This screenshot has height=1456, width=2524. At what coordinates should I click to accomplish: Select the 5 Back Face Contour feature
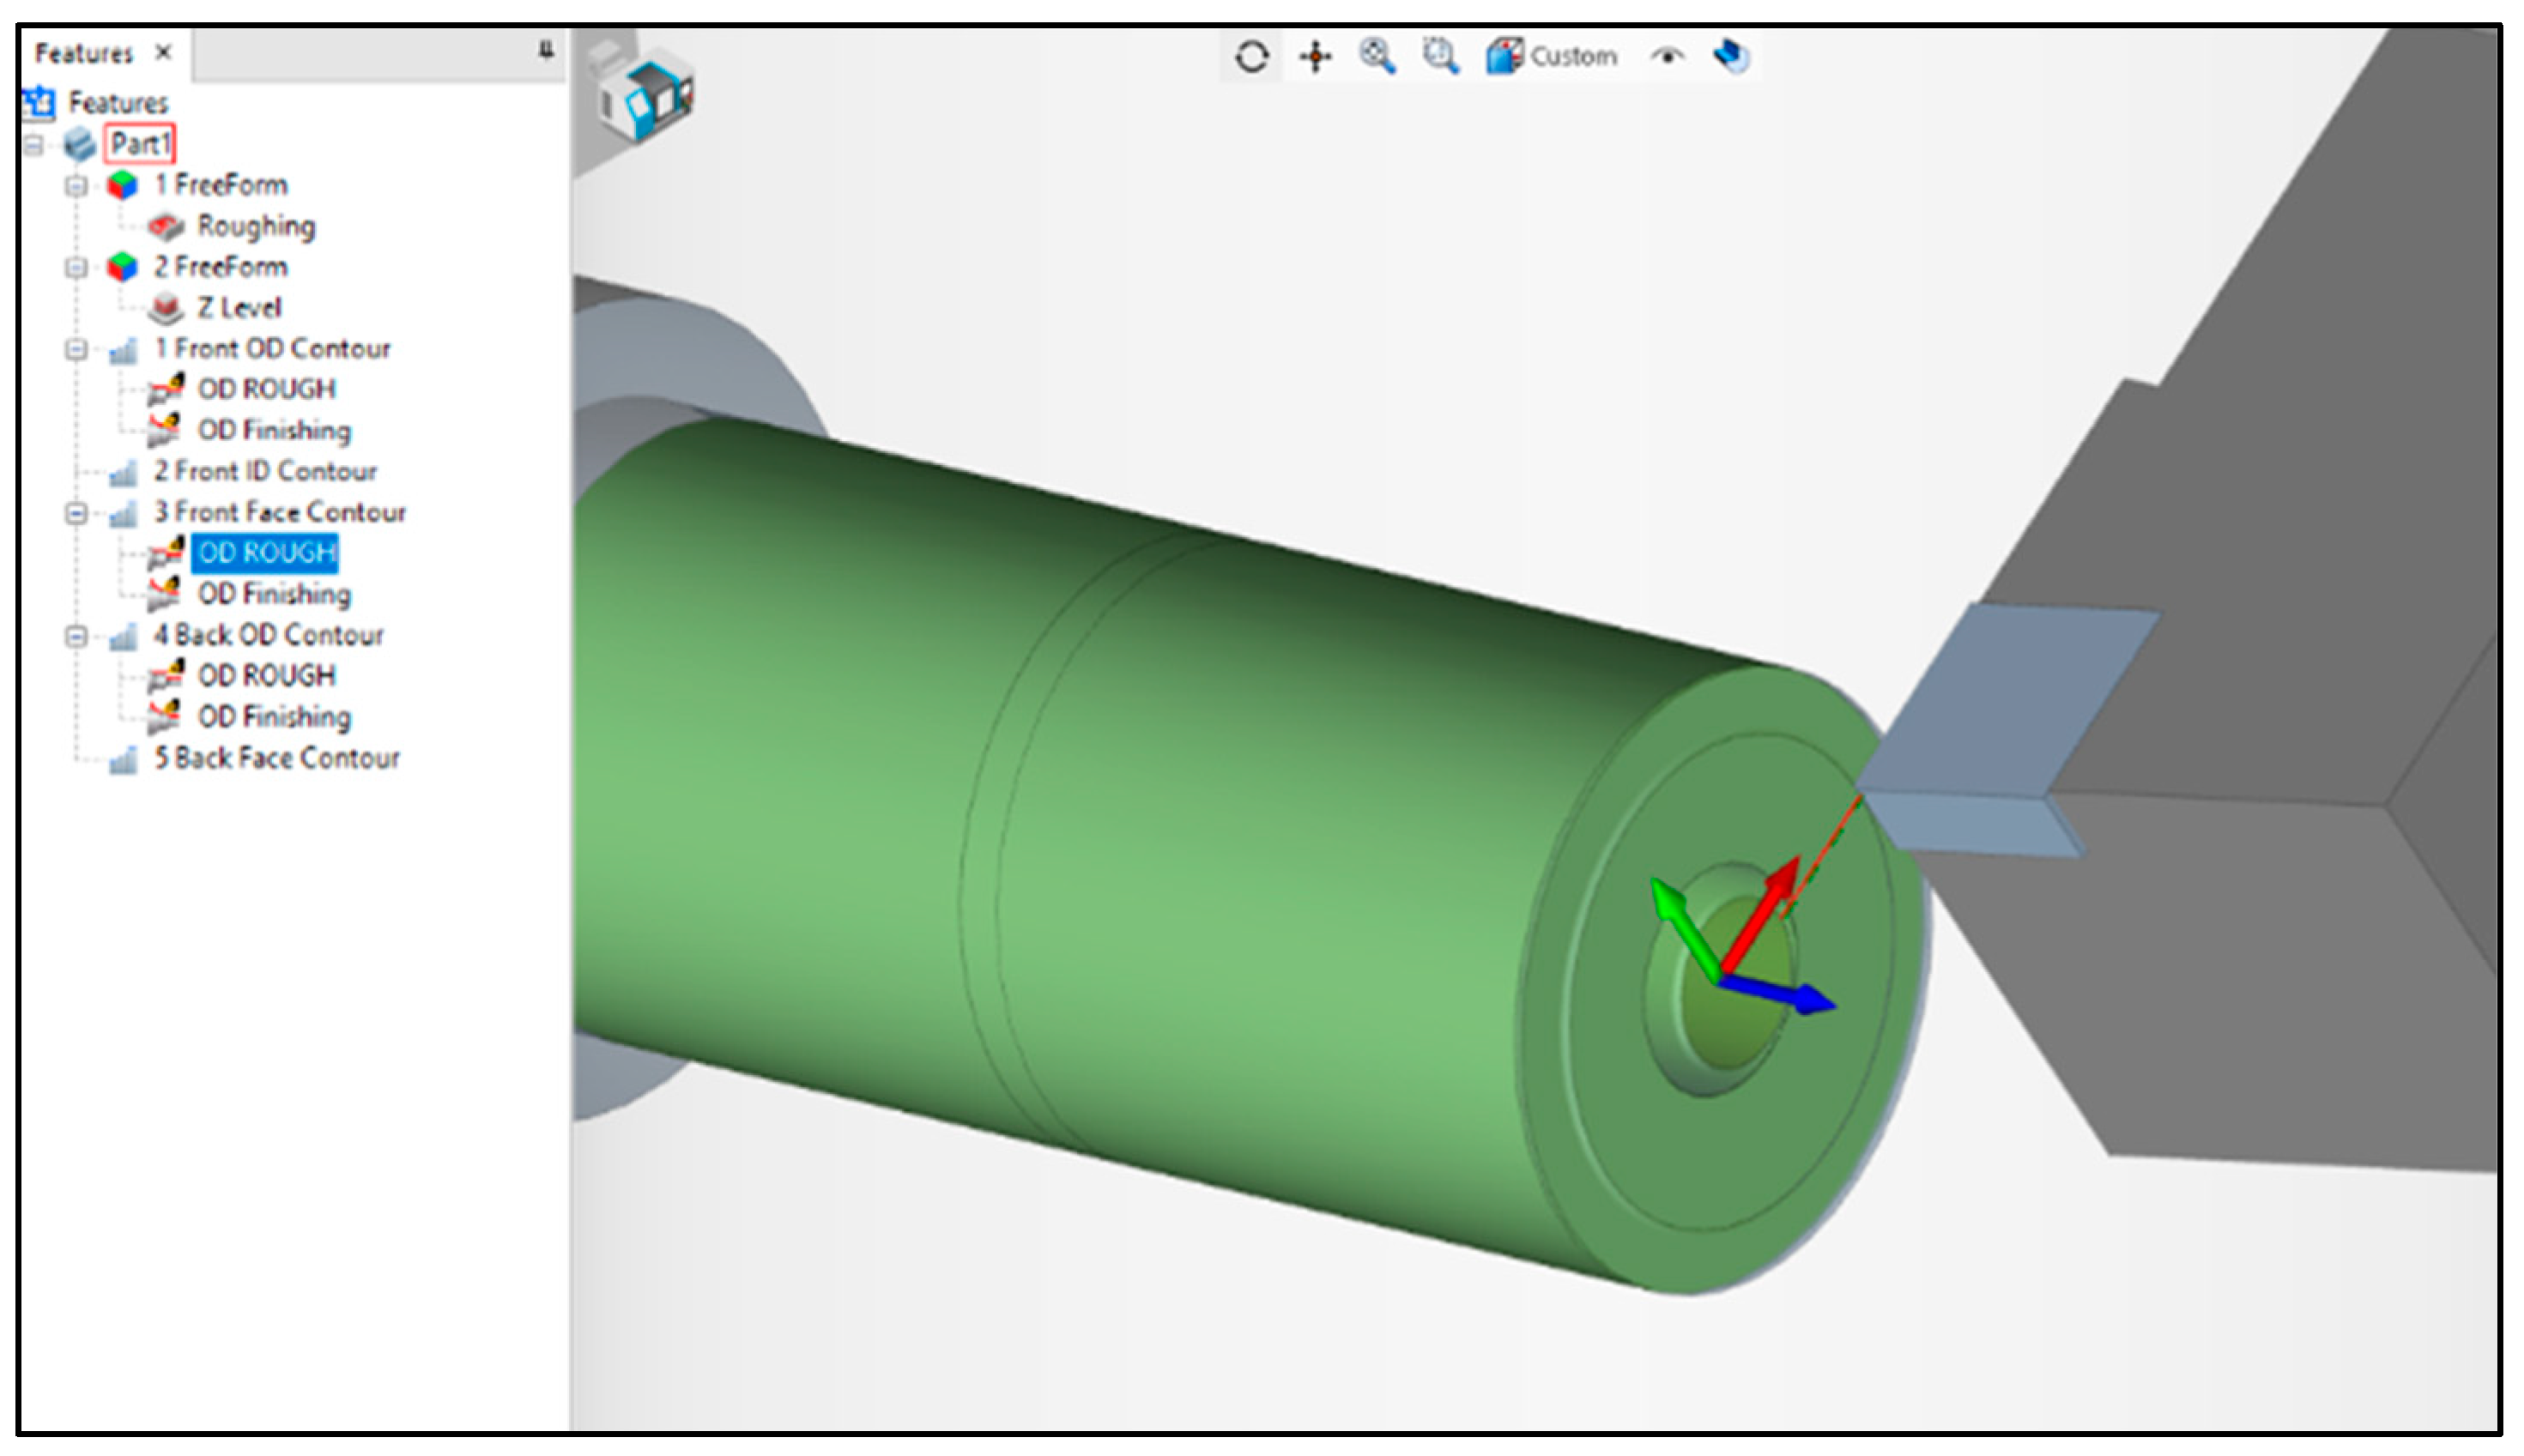pos(277,758)
